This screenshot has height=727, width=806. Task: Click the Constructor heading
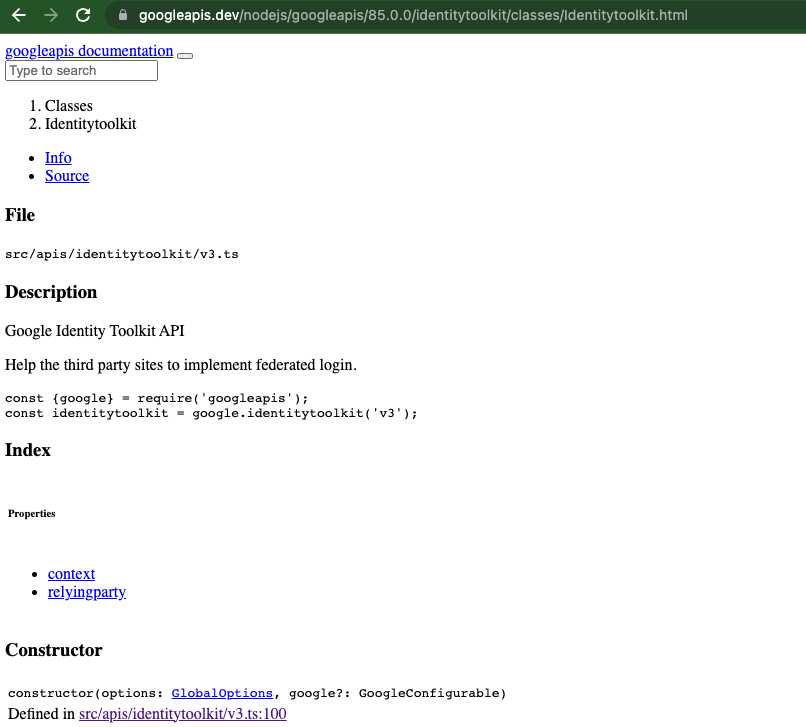coord(53,650)
